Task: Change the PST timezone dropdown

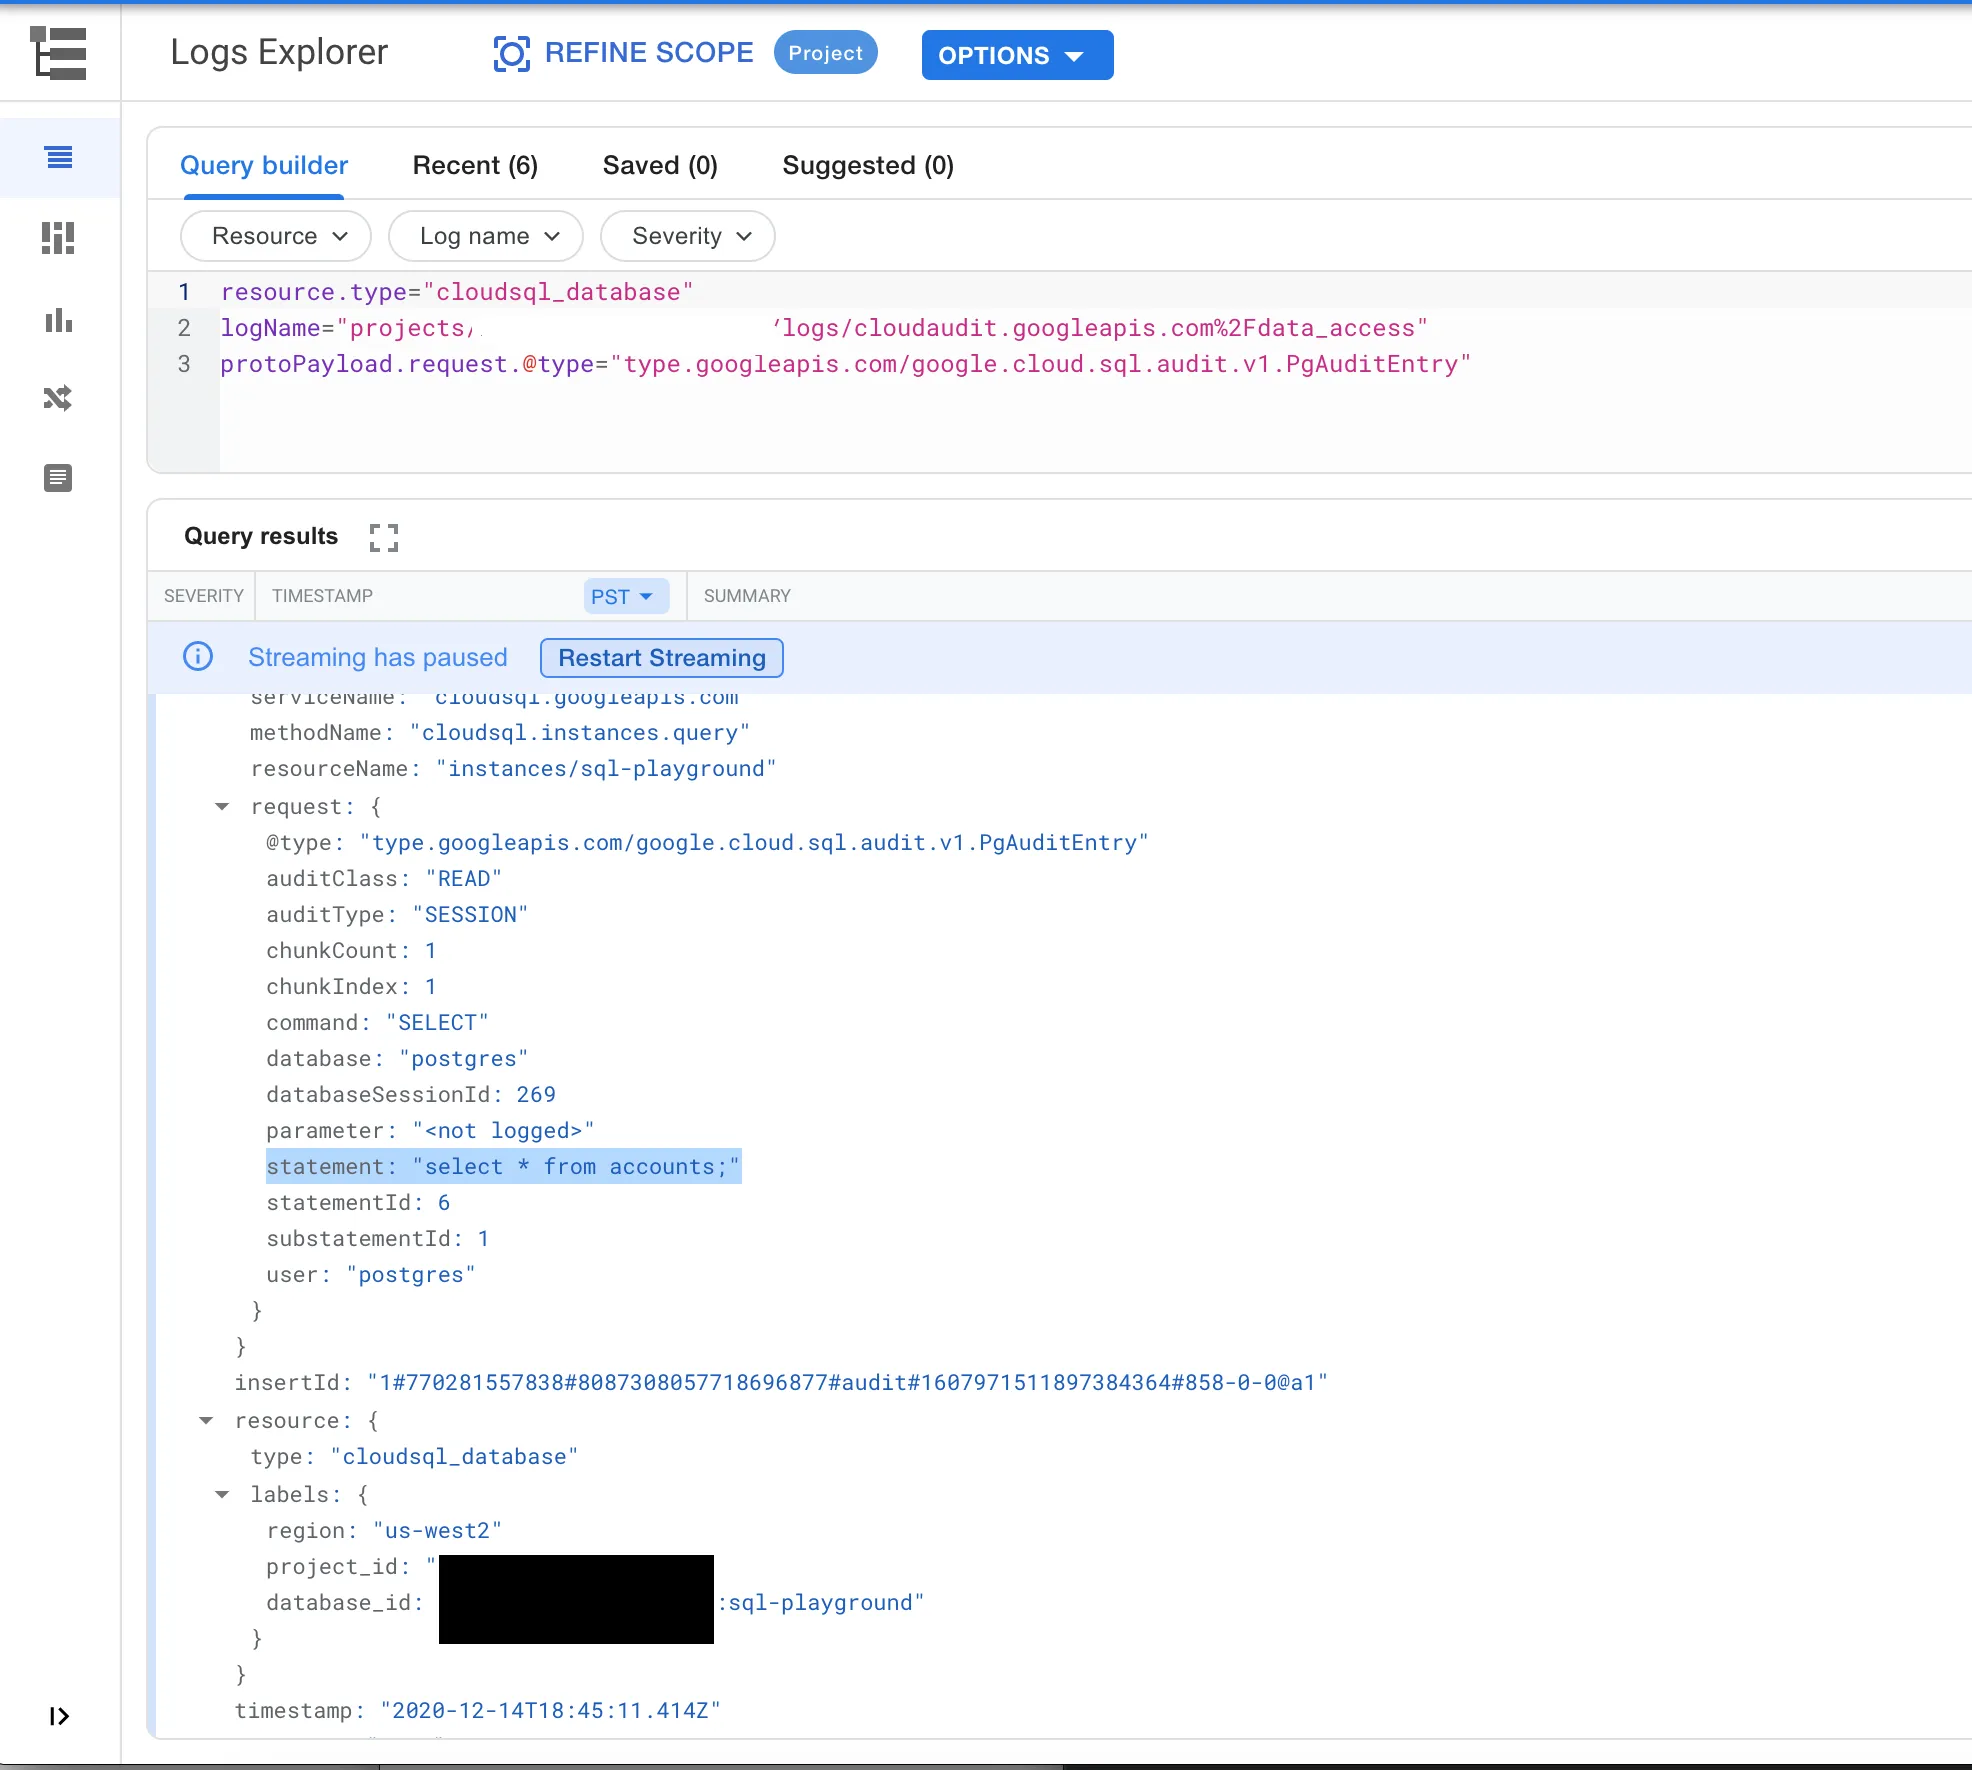Action: [x=625, y=596]
